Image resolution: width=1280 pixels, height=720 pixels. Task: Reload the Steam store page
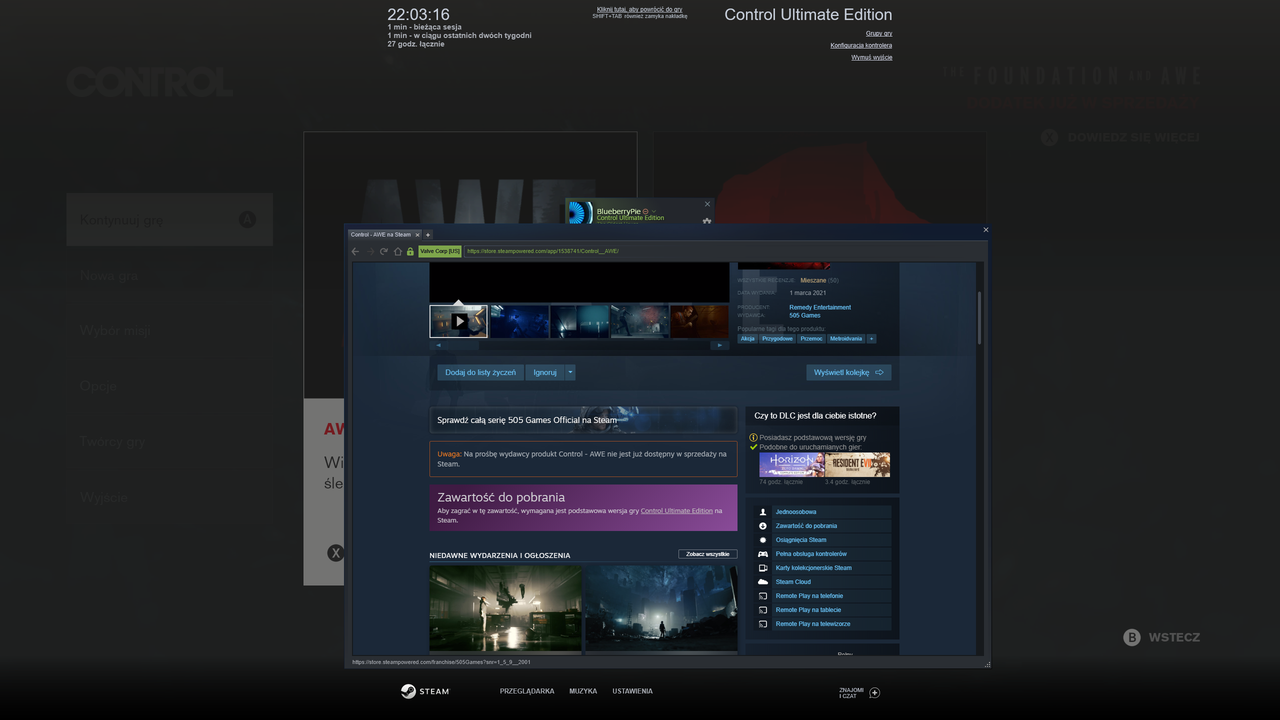(383, 251)
